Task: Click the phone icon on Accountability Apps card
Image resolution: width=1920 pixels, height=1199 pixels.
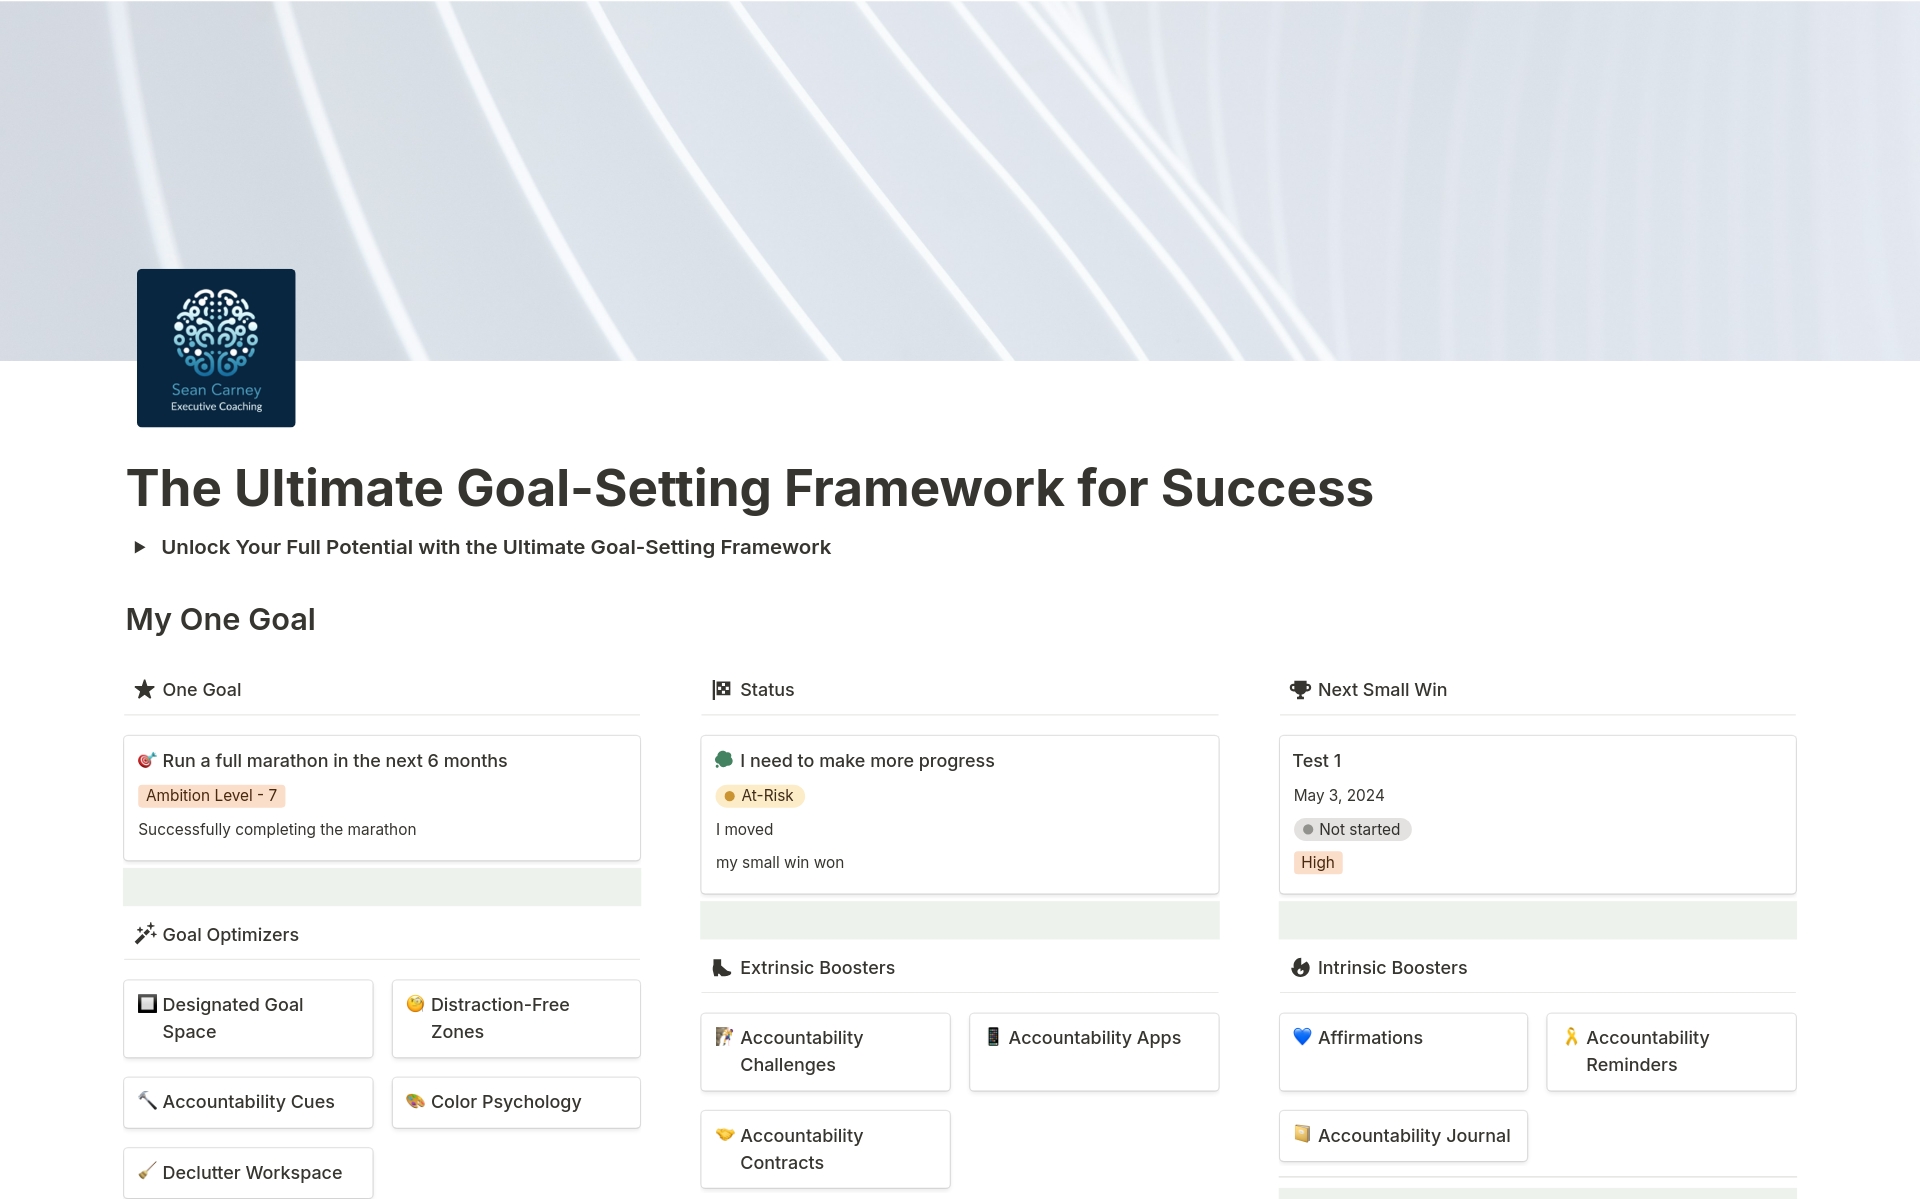Action: (992, 1037)
